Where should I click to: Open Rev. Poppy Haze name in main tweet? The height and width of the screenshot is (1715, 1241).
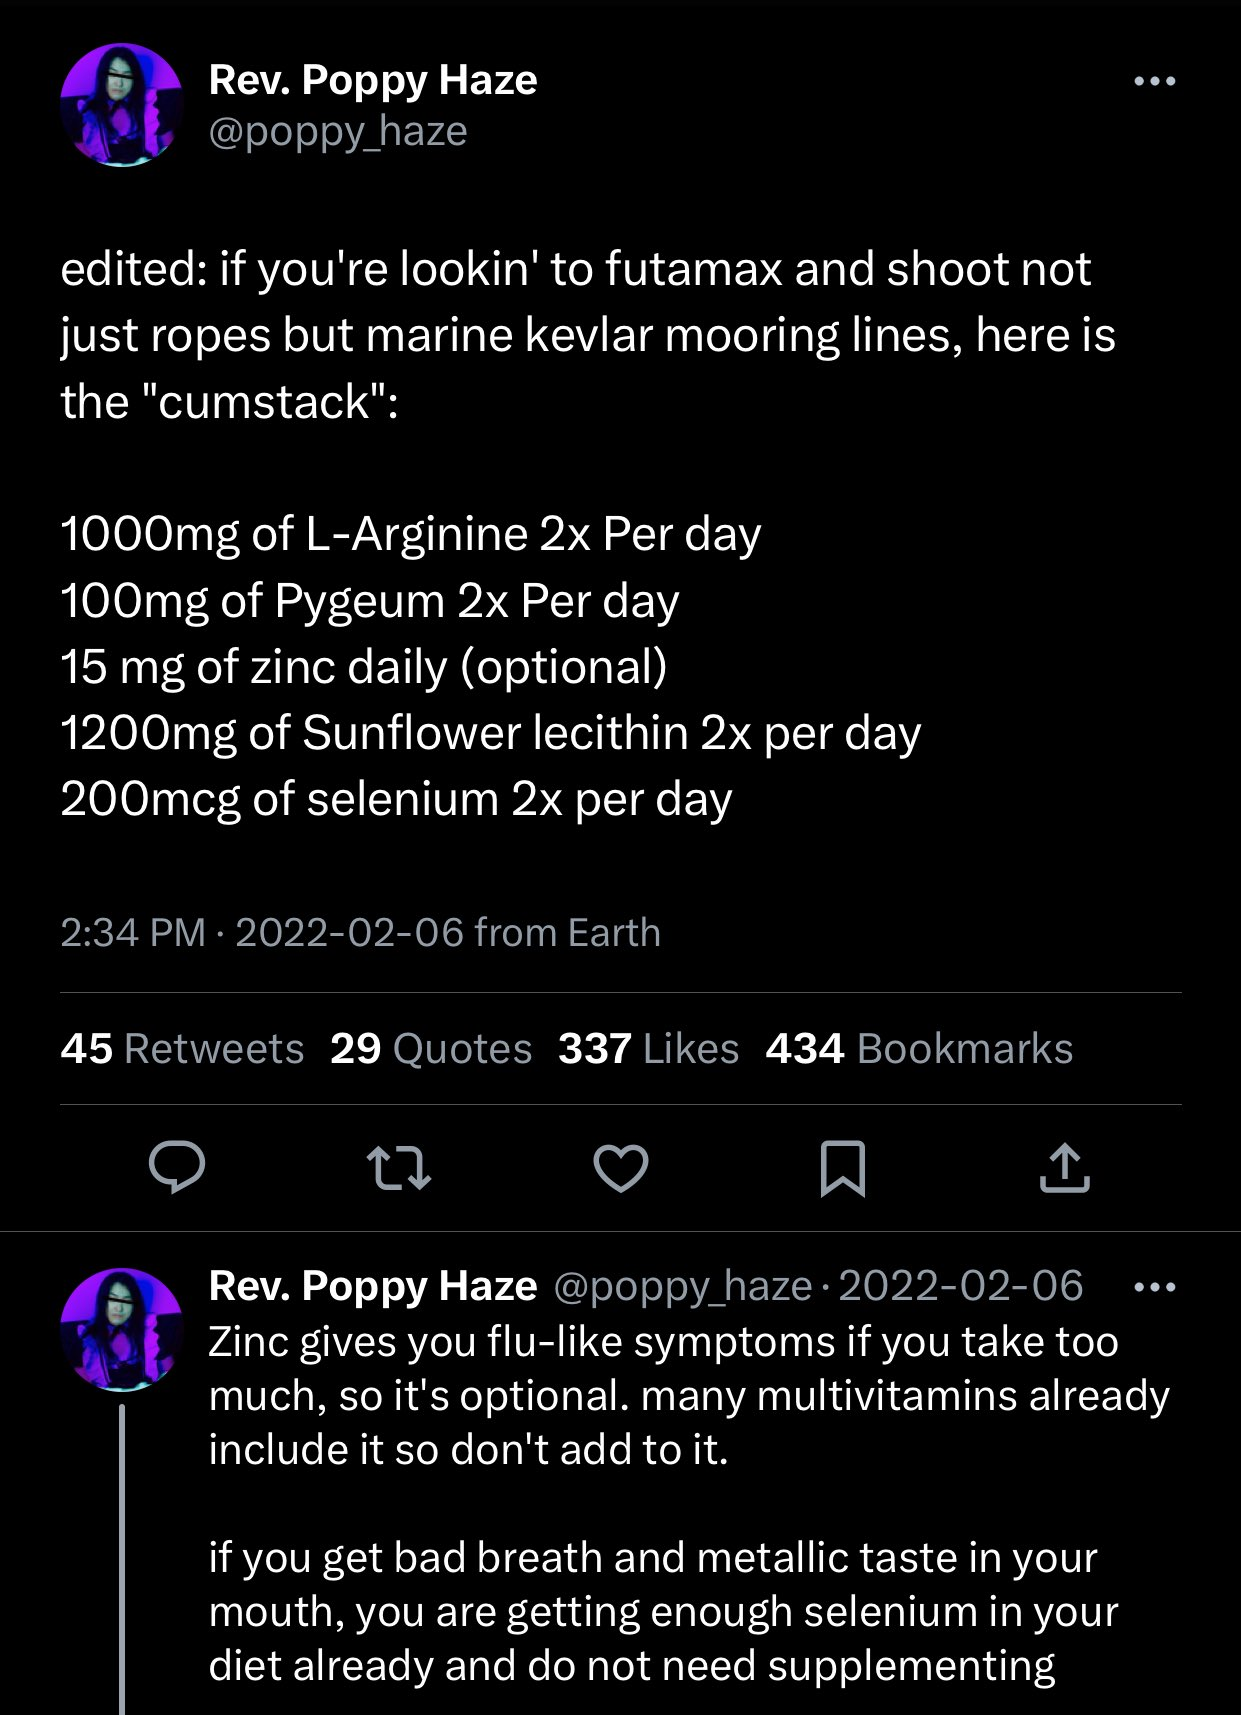coord(373,80)
